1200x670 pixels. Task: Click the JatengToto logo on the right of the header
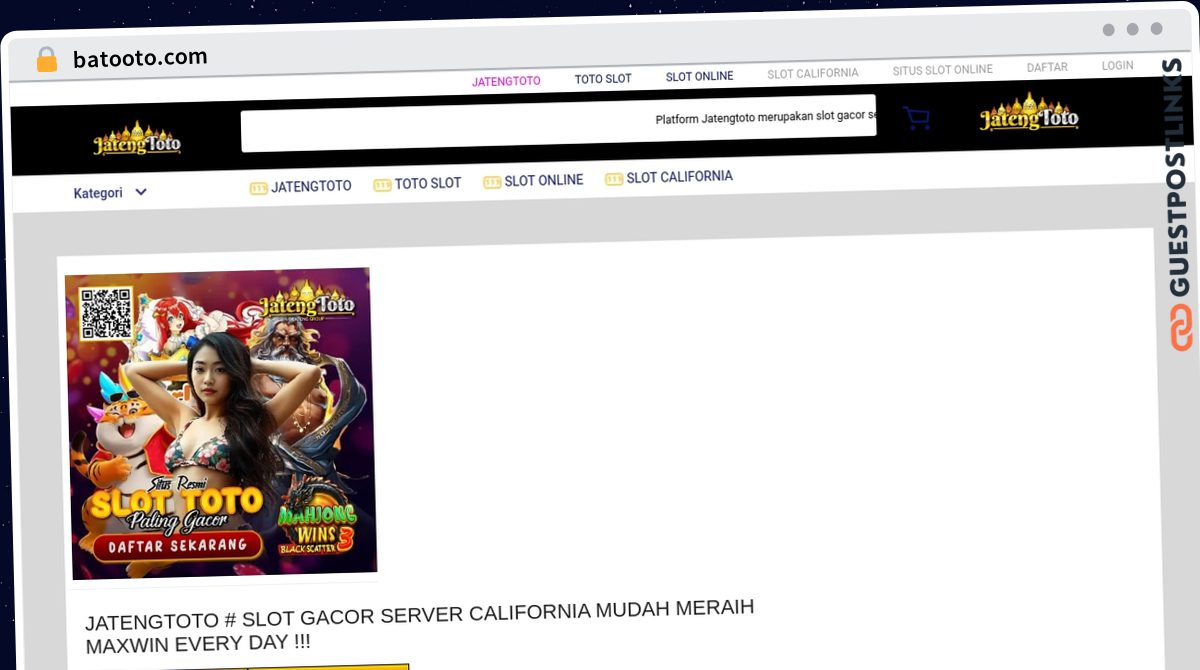(1029, 113)
